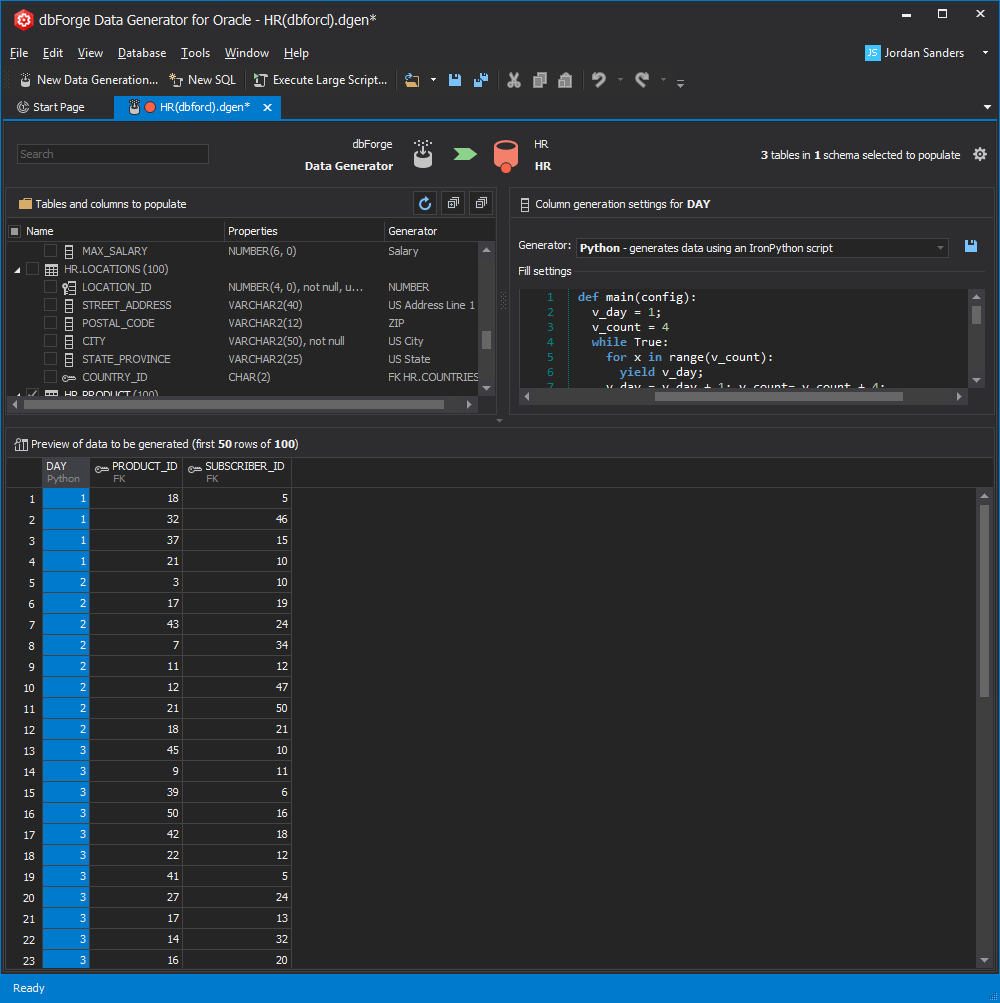
Task: Open the View menu
Action: coord(90,53)
